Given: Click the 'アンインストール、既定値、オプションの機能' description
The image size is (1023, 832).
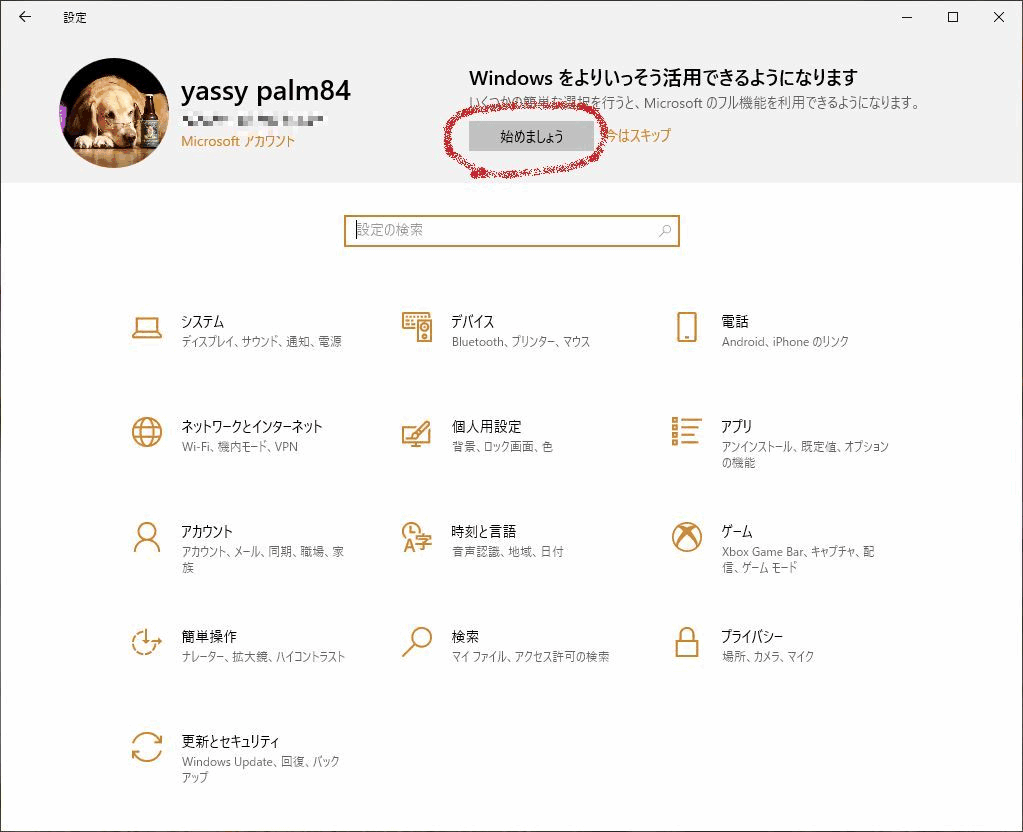Looking at the screenshot, I should tap(805, 455).
